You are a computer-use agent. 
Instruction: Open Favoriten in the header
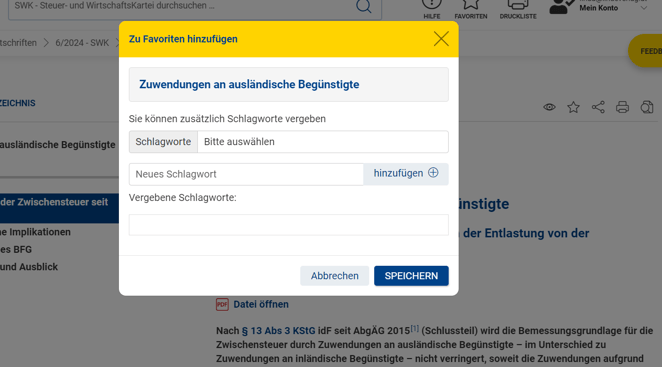coord(471,9)
